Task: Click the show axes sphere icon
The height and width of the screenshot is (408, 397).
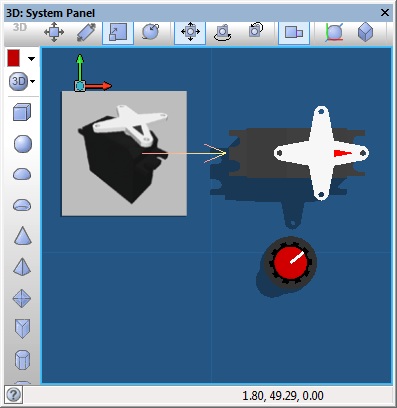Action: (334, 32)
